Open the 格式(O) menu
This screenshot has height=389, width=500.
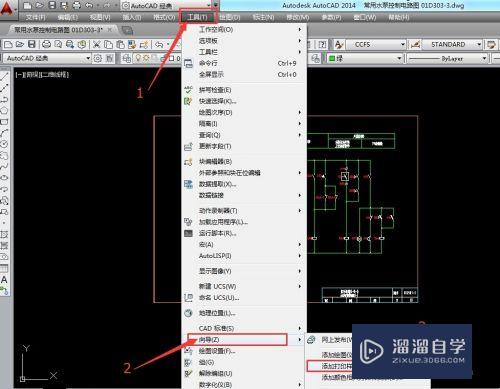pyautogui.click(x=164, y=17)
